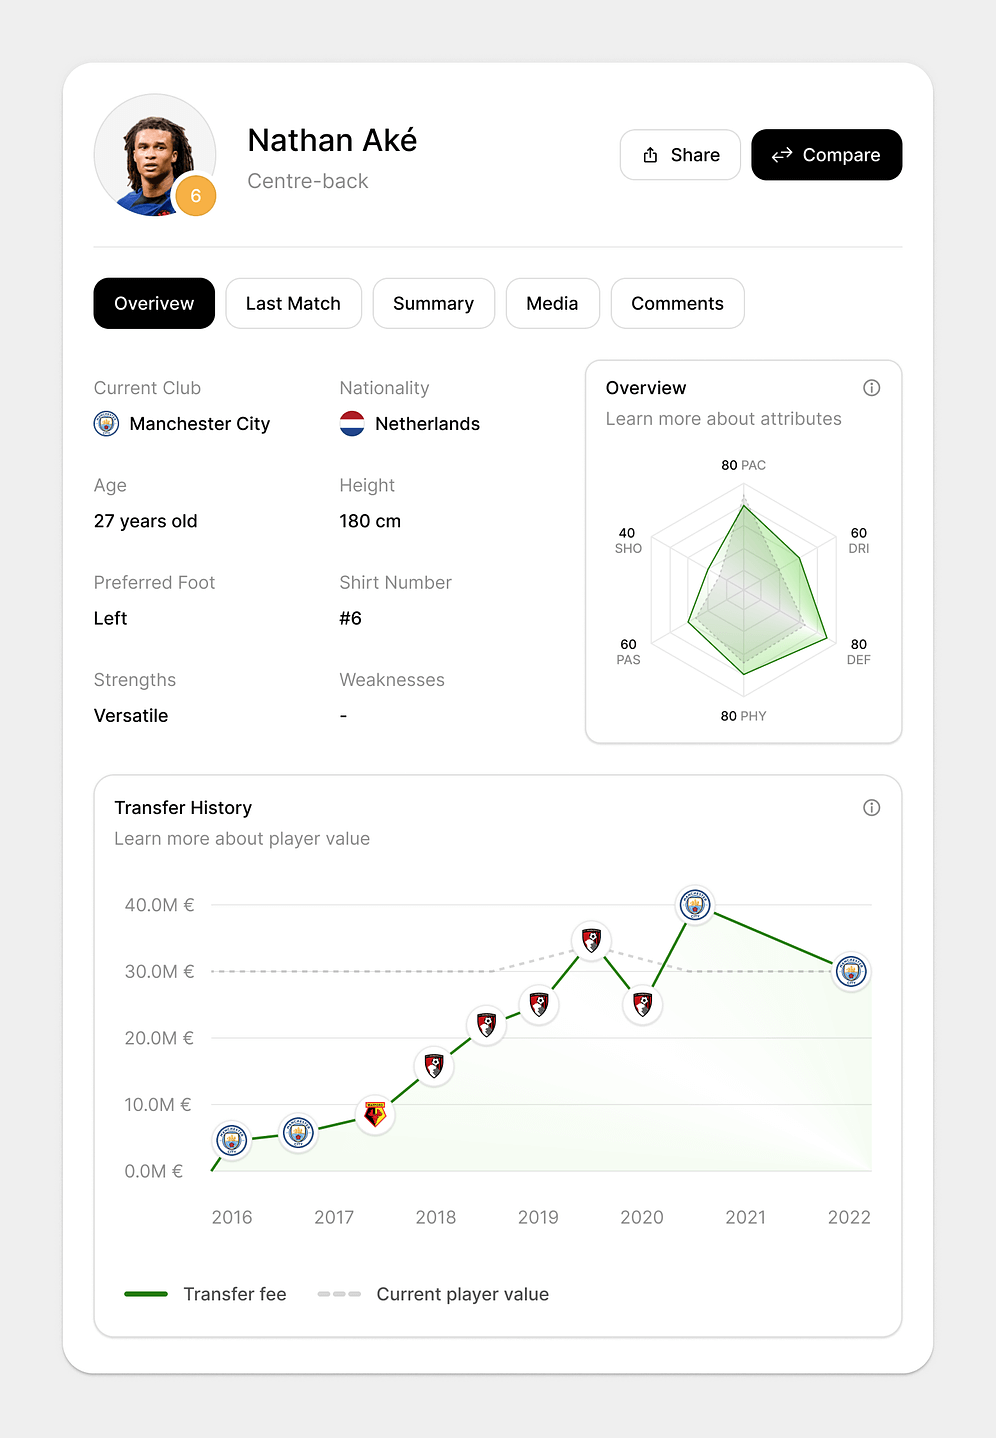996x1438 pixels.
Task: Select the Overview tab
Action: 154,303
